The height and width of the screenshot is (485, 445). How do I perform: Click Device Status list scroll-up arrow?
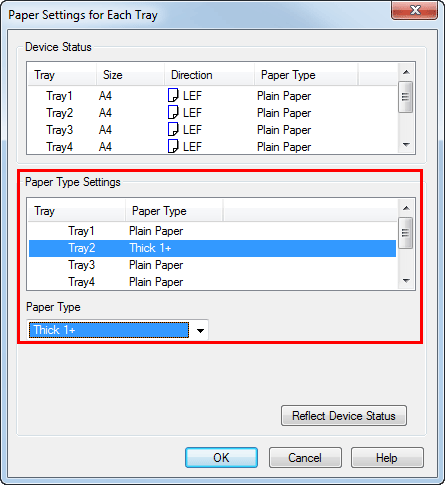tap(406, 72)
